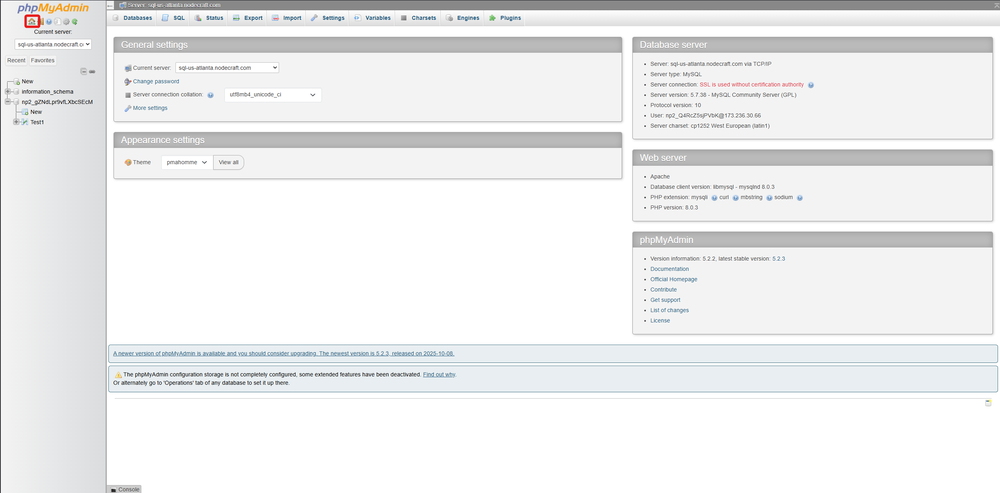Screen dimensions: 1000x493
Task: Click the link/unlink panel icon in navigation tree
Action: pos(92,71)
